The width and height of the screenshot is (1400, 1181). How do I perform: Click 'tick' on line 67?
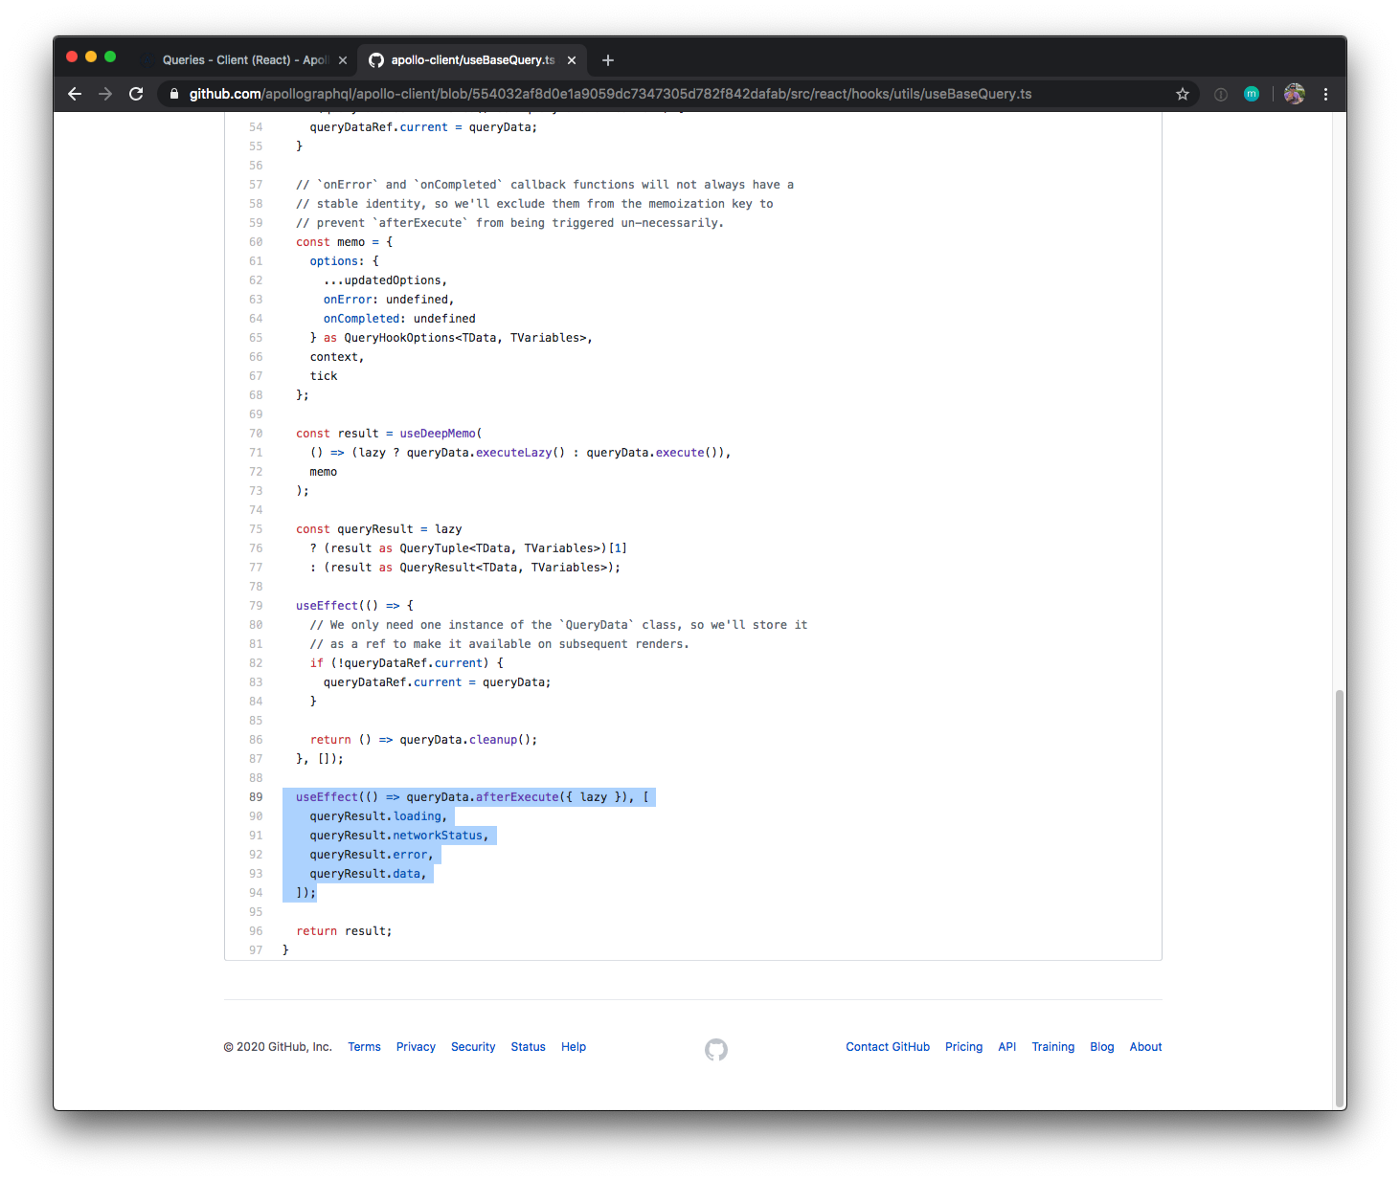[x=323, y=376]
